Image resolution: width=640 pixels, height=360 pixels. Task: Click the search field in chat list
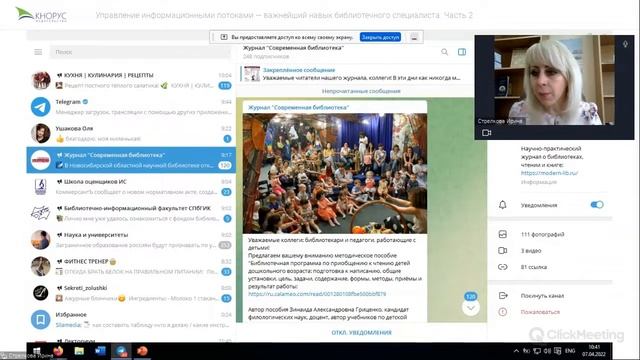pos(140,52)
